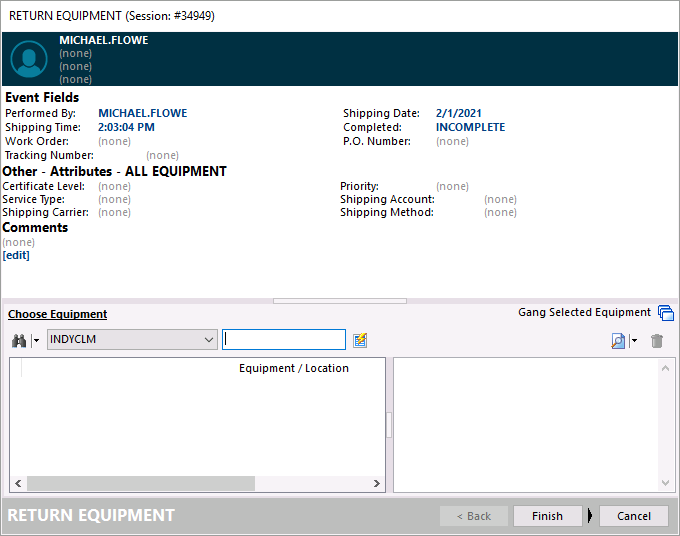This screenshot has width=680, height=536.
Task: Open the binoculars search options arrow
Action: (x=36, y=340)
